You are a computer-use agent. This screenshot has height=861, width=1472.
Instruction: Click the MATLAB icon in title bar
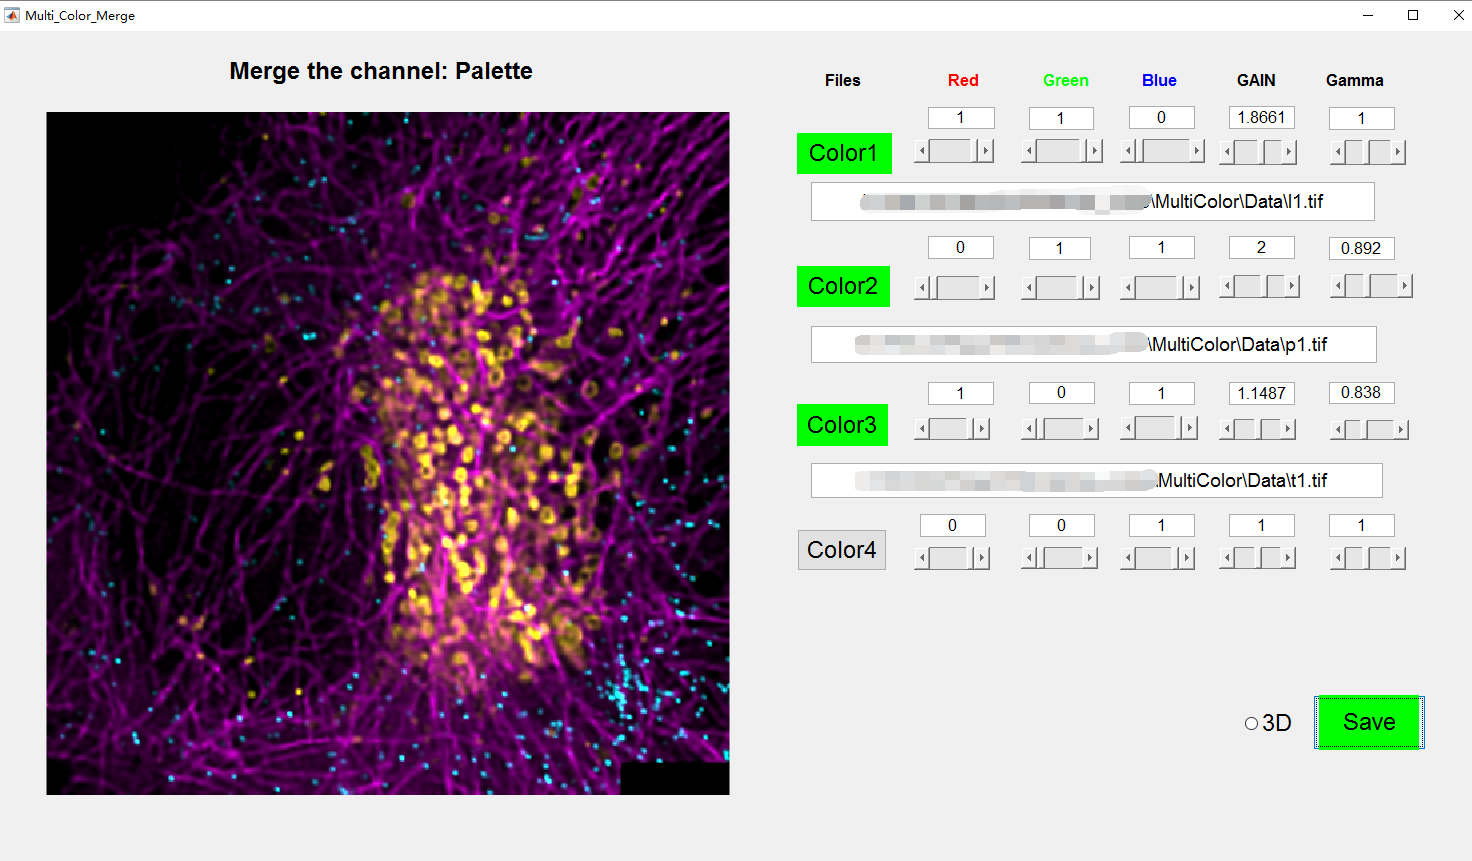(x=12, y=15)
